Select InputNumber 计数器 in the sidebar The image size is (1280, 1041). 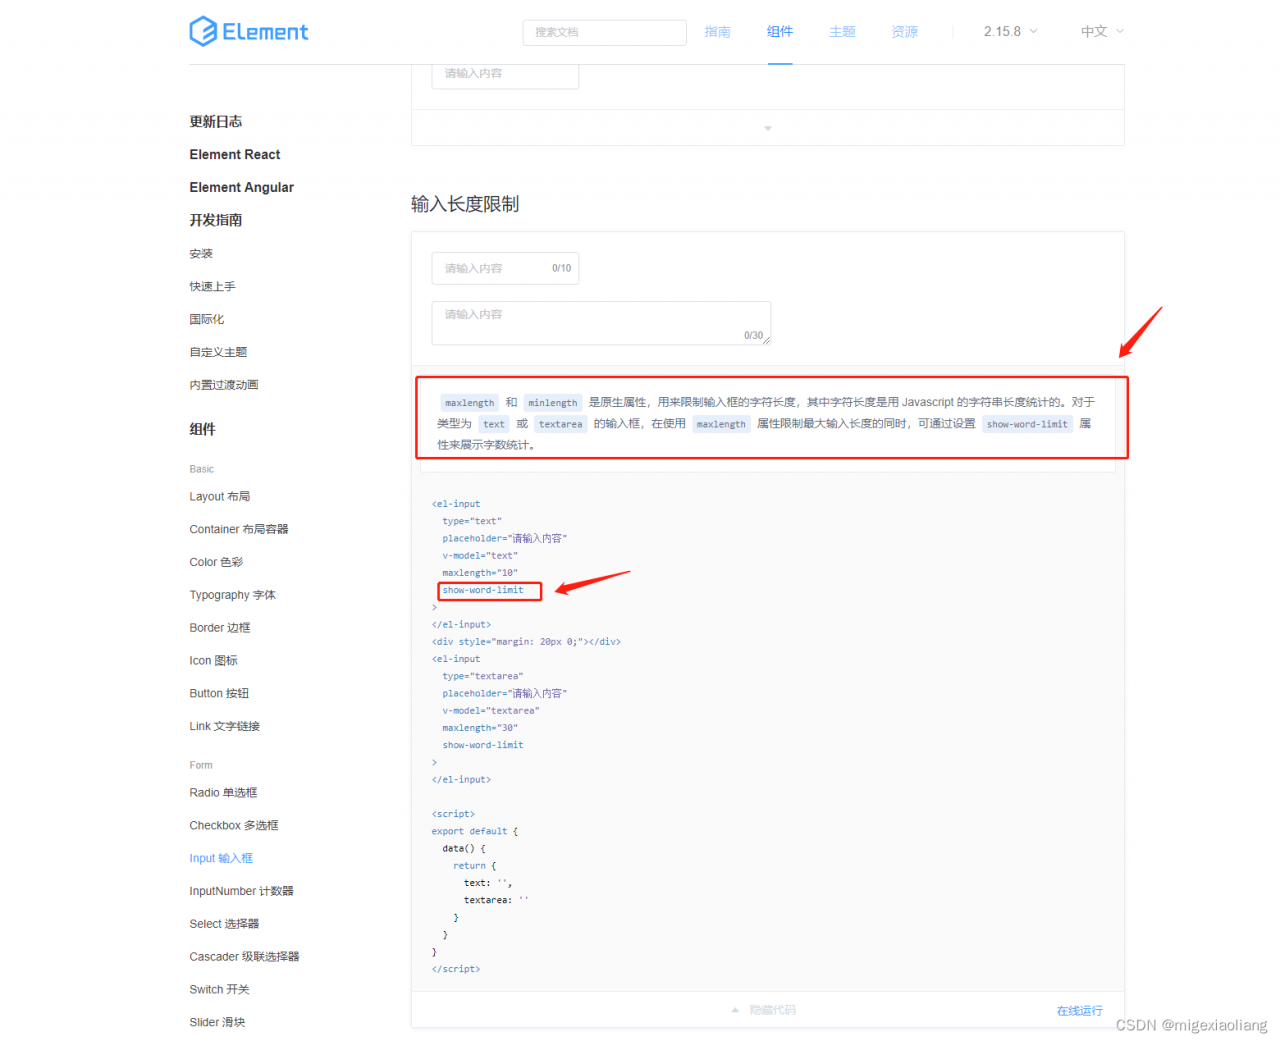pos(242,892)
